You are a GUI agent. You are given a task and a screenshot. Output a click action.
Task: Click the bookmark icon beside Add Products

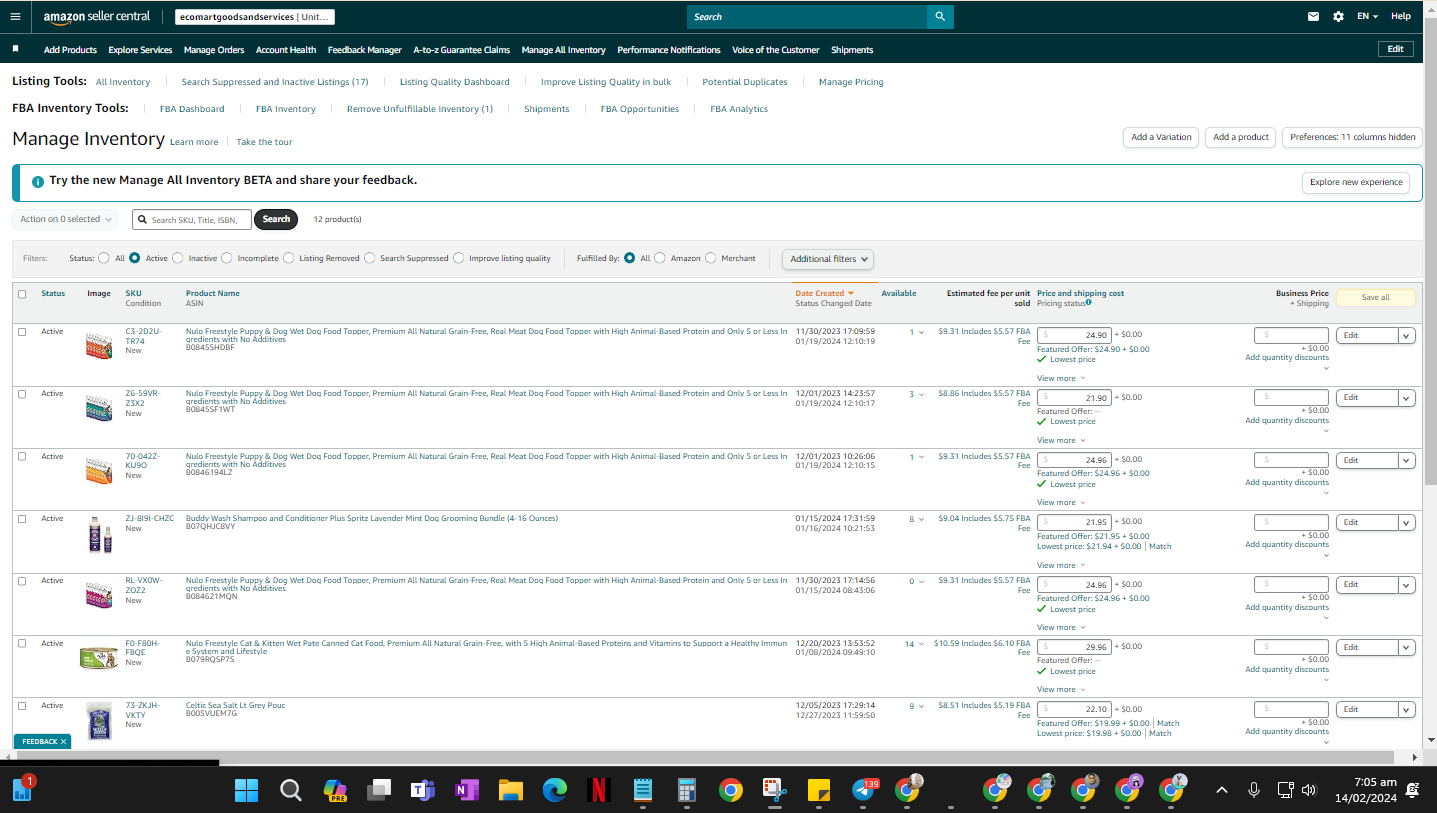tap(15, 48)
